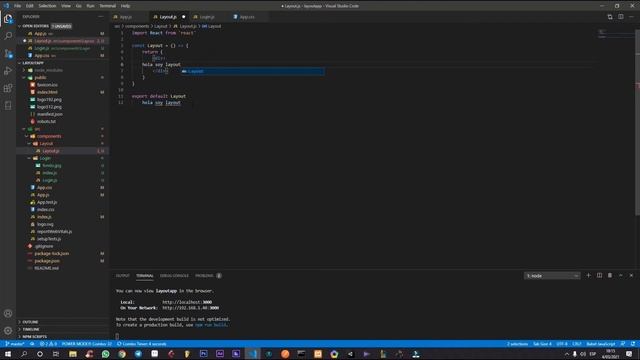Click Tab Size 4 in status bar

[542, 344]
